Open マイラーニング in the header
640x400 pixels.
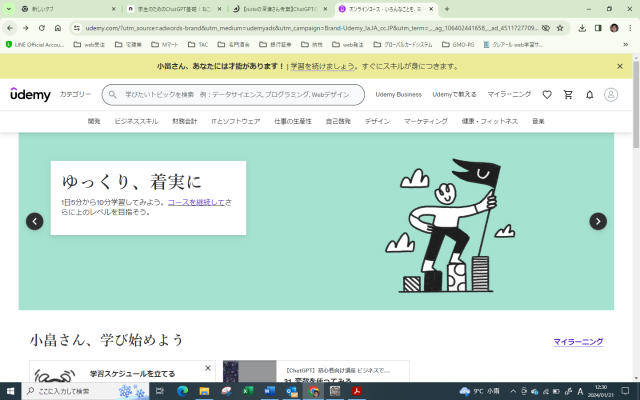(509, 94)
